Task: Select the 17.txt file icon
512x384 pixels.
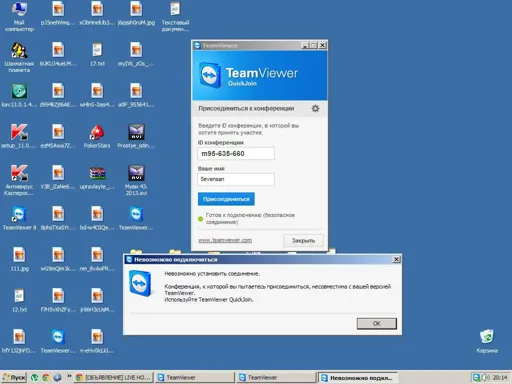Action: tap(97, 54)
